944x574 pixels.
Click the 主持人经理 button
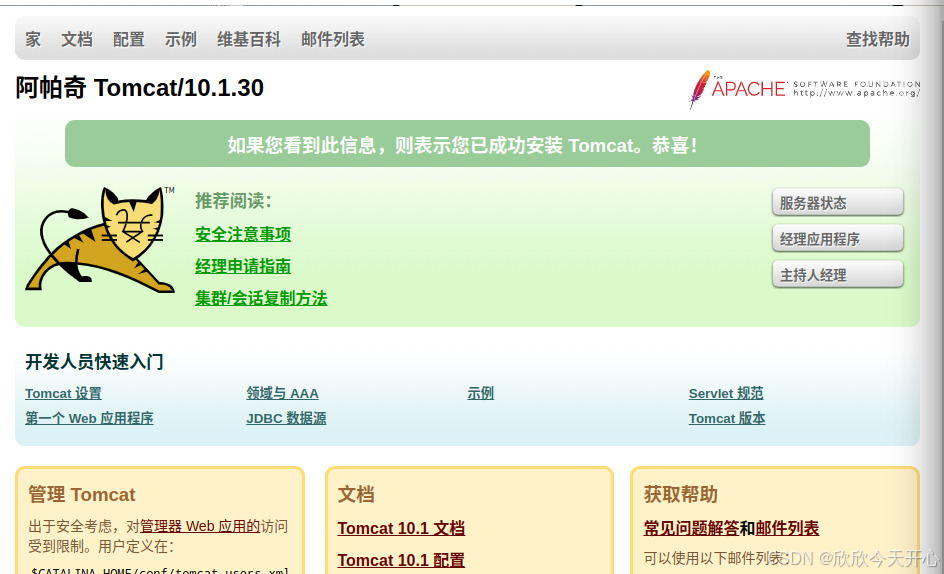(x=838, y=275)
